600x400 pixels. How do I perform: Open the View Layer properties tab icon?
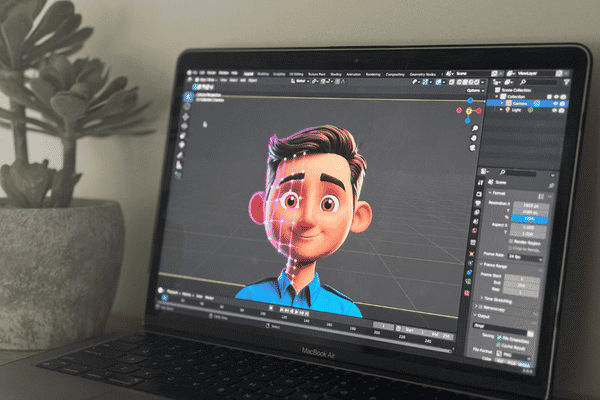coord(477,212)
